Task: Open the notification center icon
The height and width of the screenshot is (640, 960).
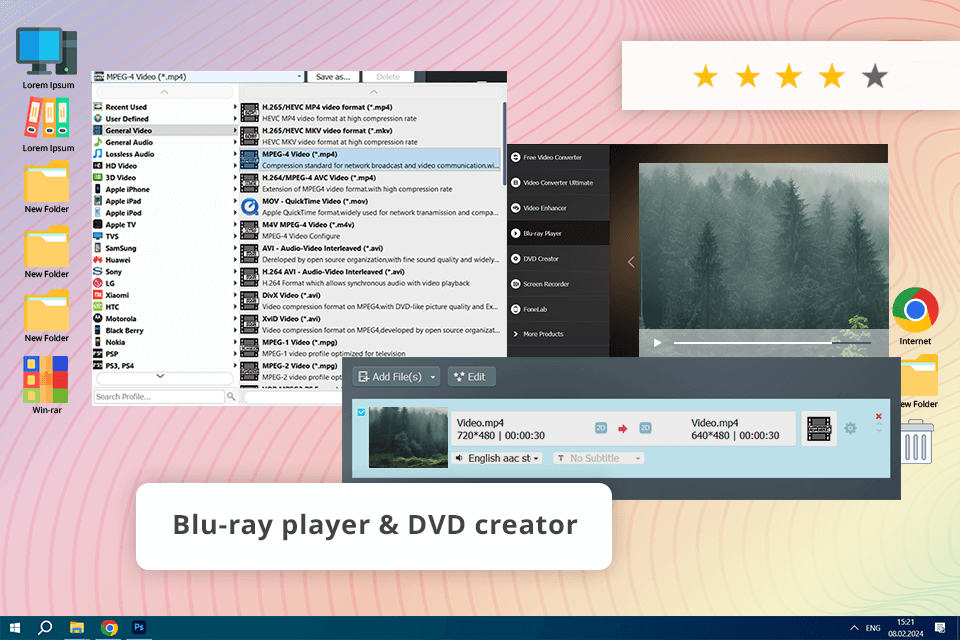Action: [940, 628]
